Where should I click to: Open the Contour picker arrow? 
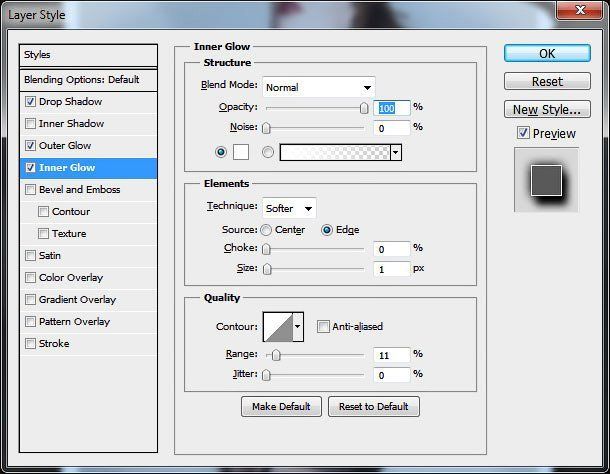298,326
